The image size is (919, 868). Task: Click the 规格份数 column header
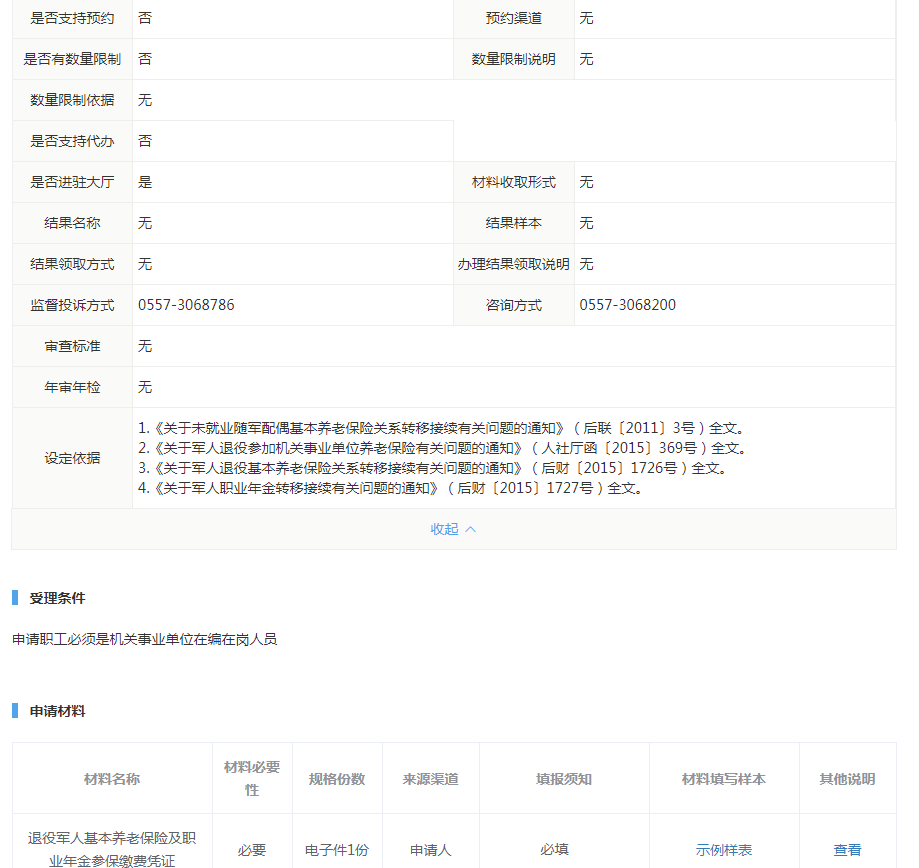pyautogui.click(x=337, y=779)
